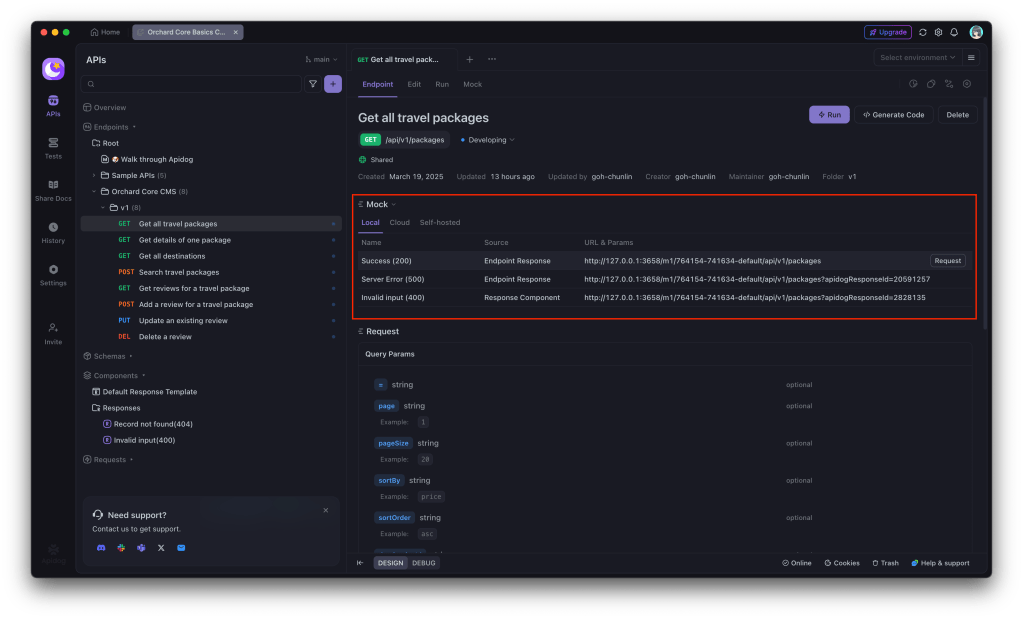Screen dimensions: 1023x619
Task: Click the Generate Code button
Action: click(x=894, y=115)
